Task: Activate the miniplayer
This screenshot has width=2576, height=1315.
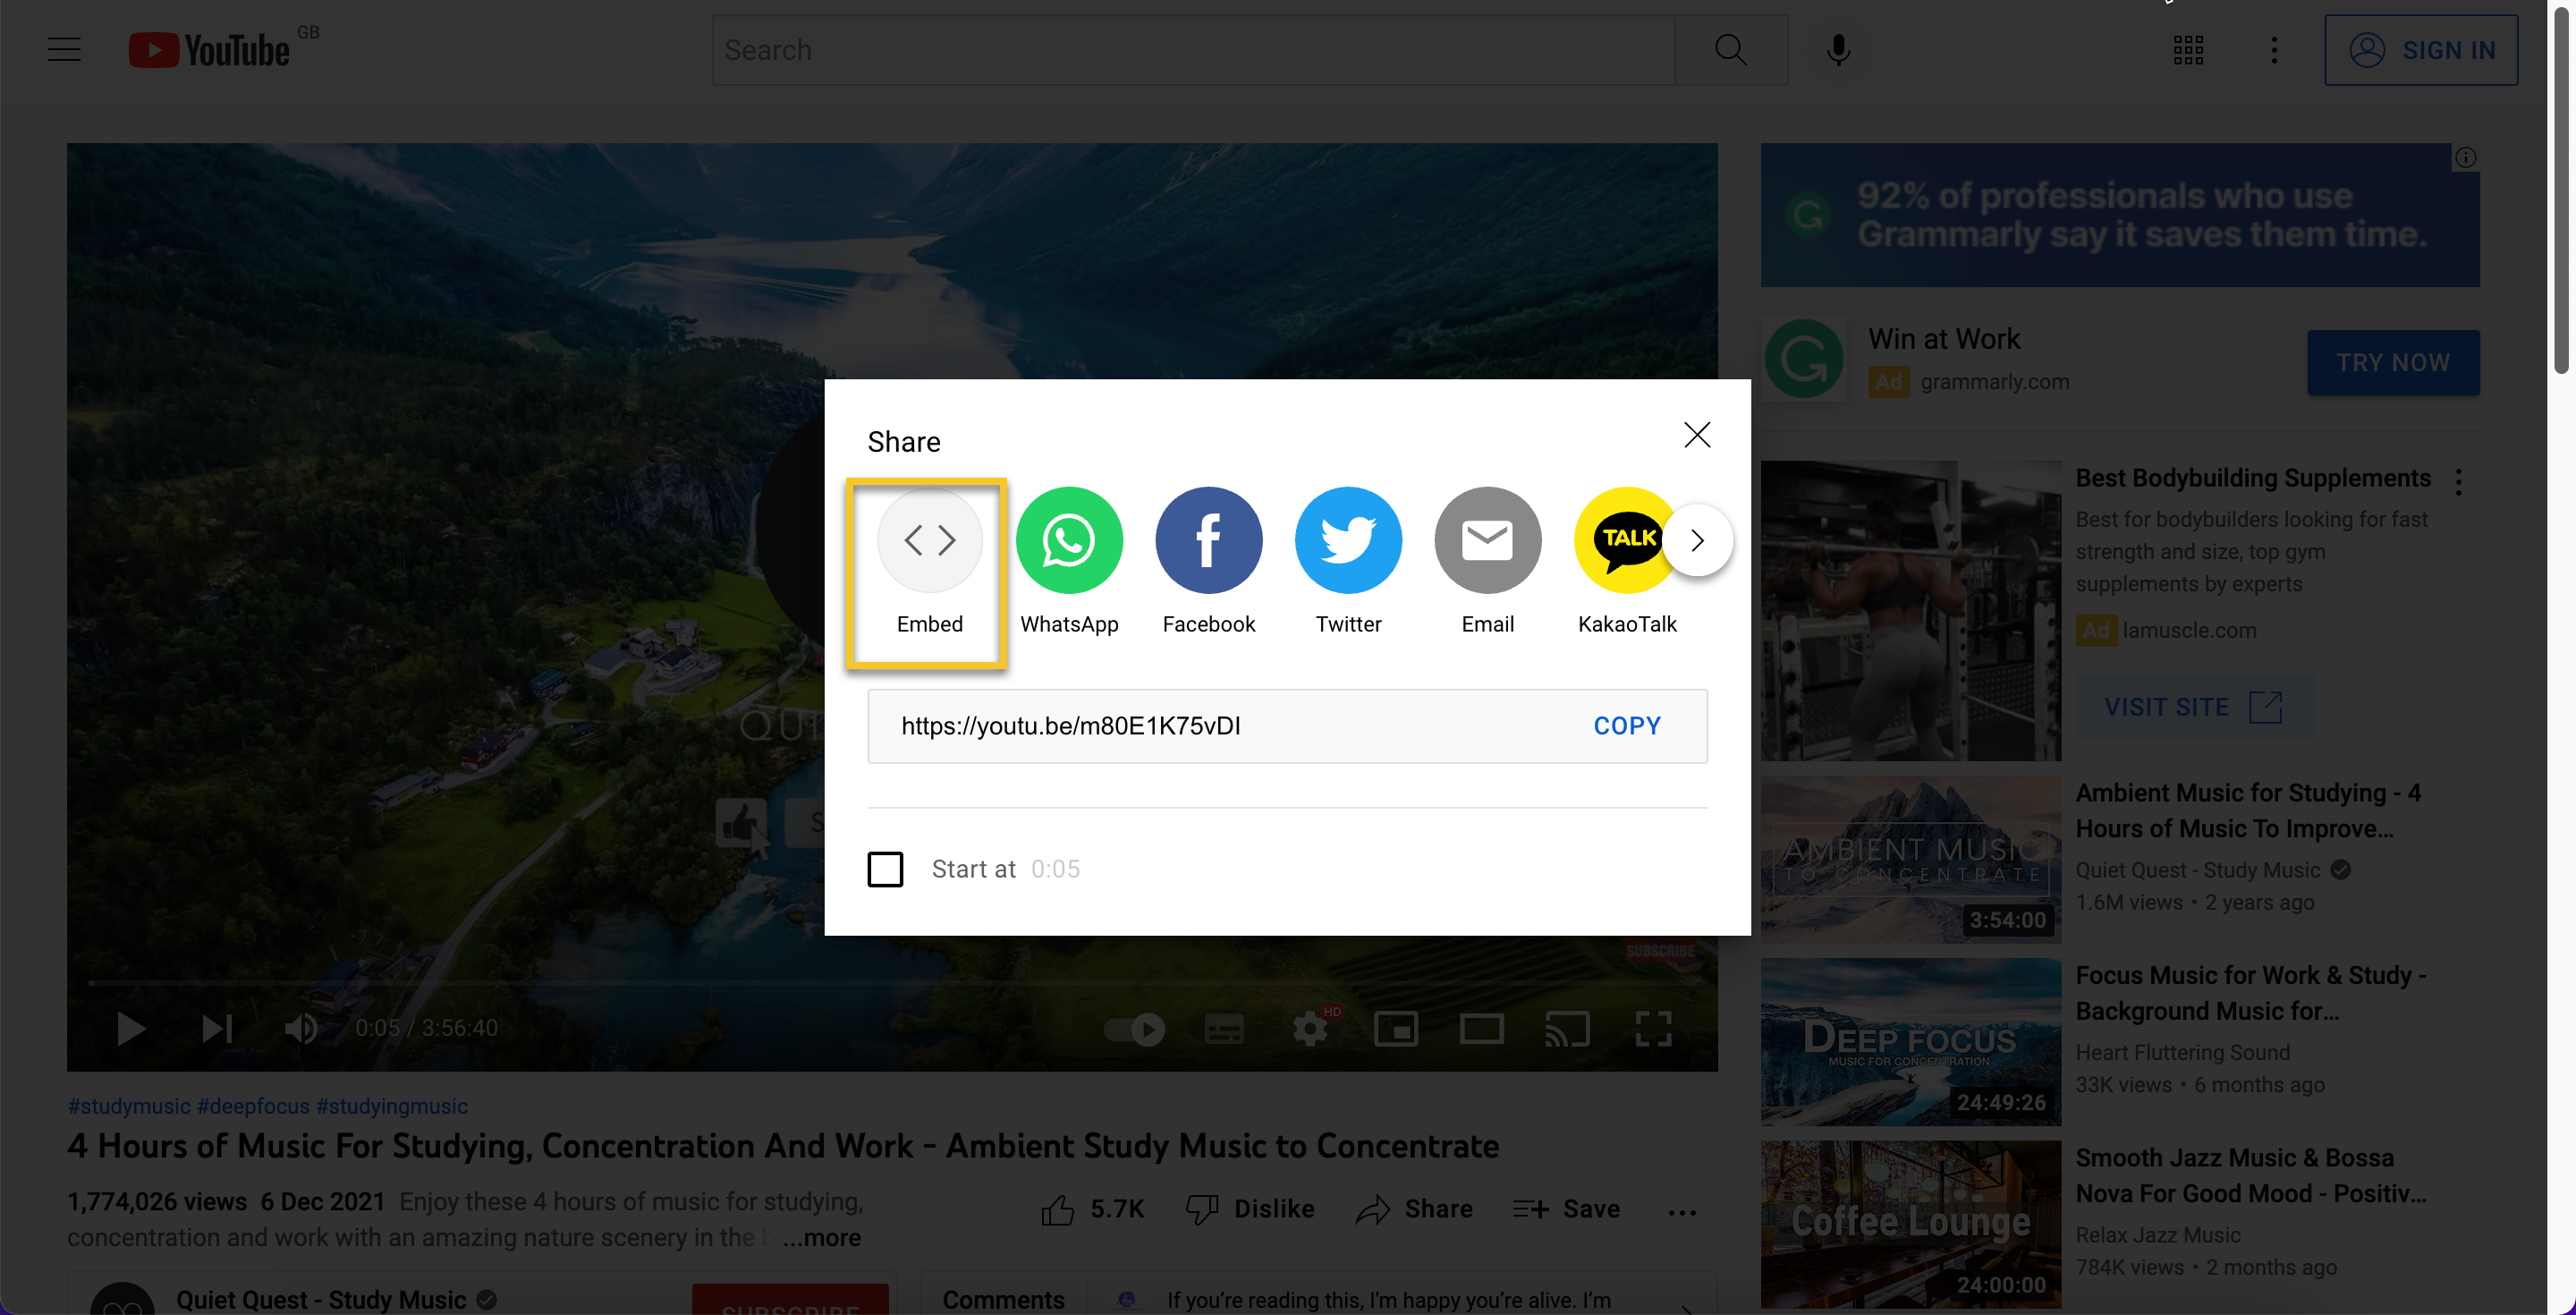Action: [x=1396, y=1029]
